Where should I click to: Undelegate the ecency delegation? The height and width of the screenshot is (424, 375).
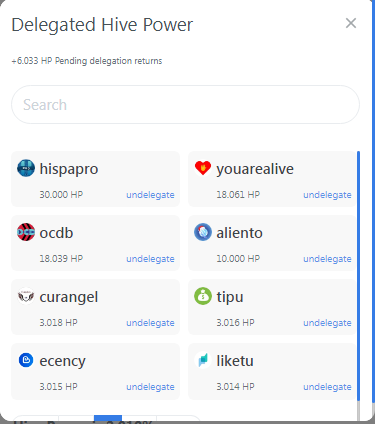[150, 387]
